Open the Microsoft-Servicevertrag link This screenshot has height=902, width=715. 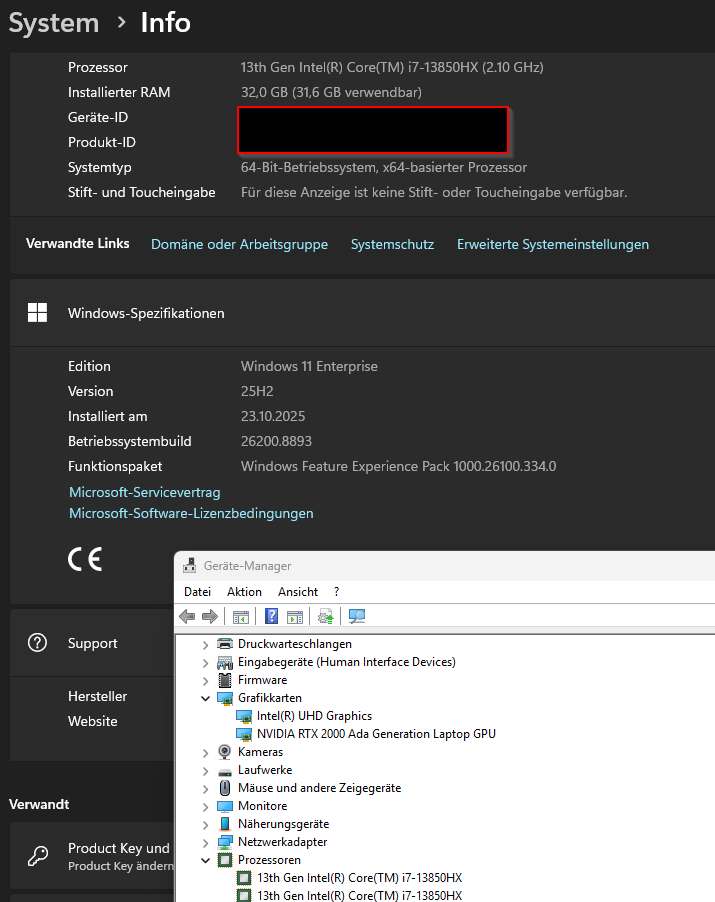(144, 492)
